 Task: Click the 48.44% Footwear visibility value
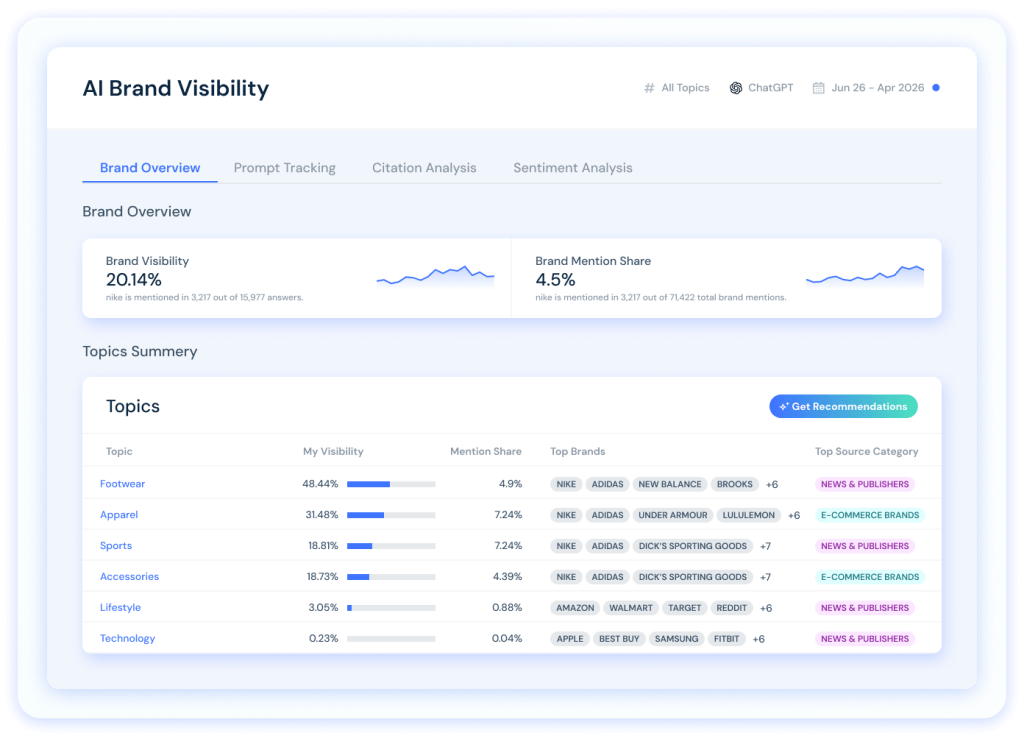point(320,484)
